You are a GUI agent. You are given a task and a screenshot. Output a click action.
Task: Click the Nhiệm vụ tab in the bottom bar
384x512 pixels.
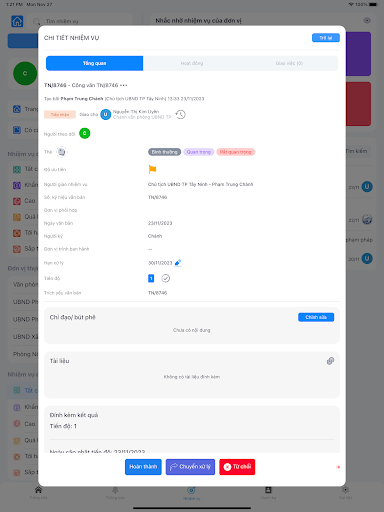(192, 493)
